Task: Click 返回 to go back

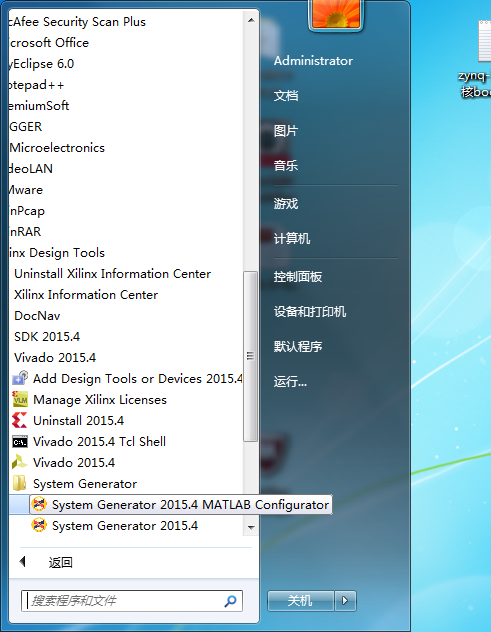Action: [x=60, y=562]
